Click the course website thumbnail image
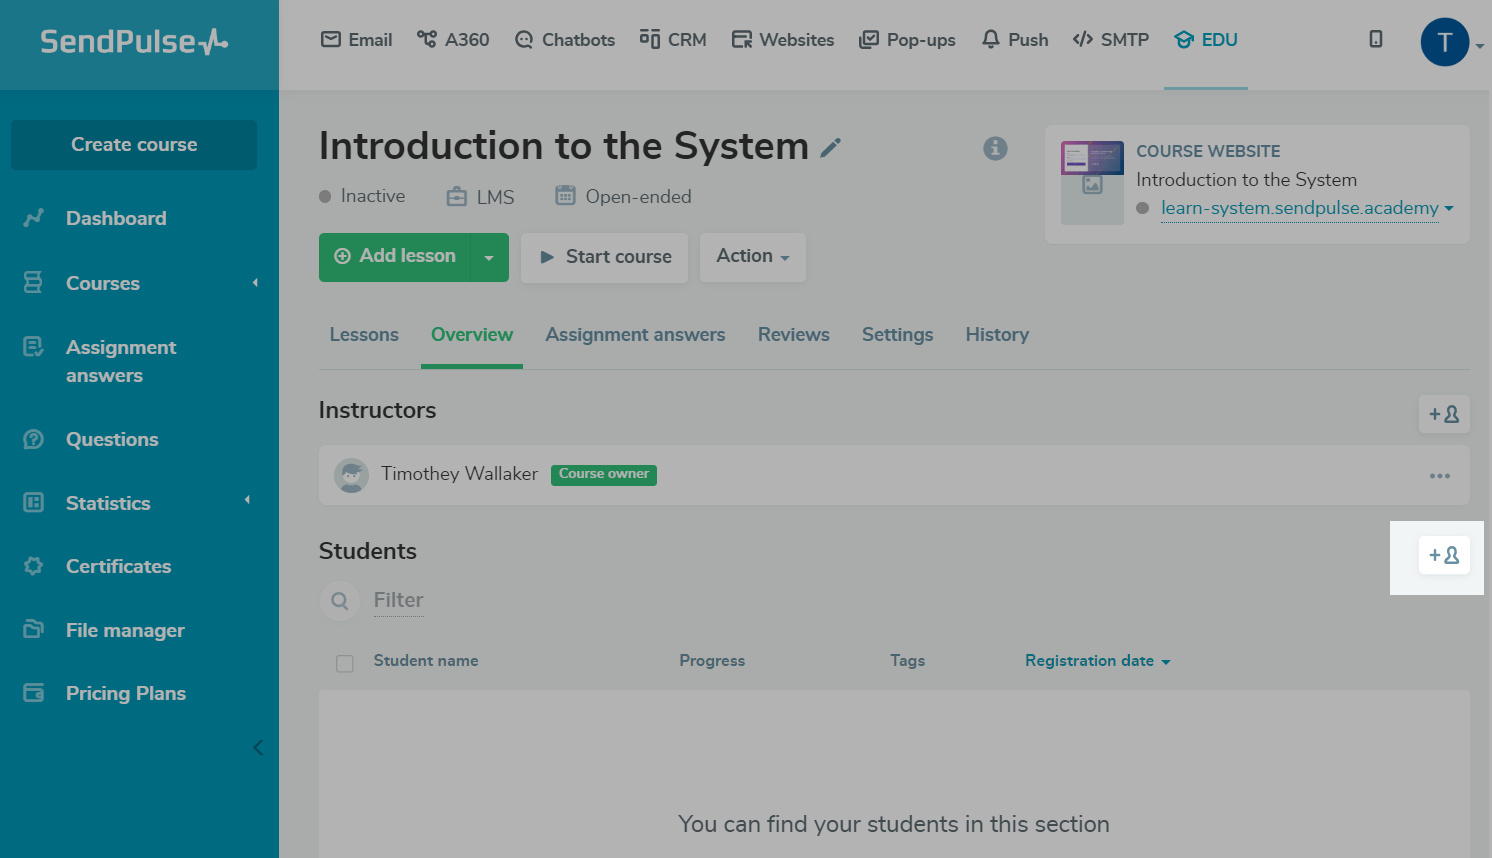This screenshot has width=1492, height=858. point(1092,182)
